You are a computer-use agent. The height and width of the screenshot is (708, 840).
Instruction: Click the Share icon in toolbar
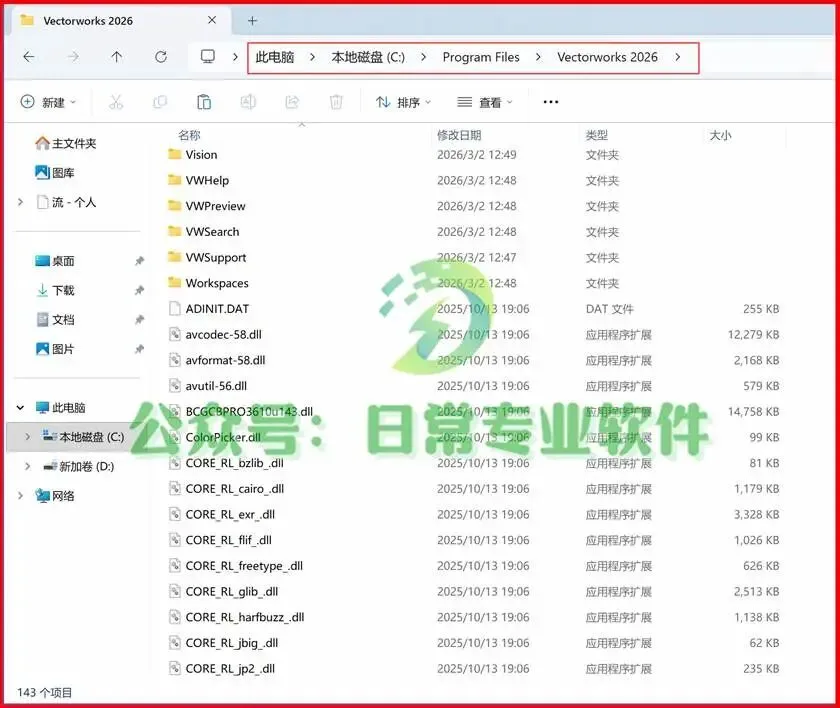point(292,102)
